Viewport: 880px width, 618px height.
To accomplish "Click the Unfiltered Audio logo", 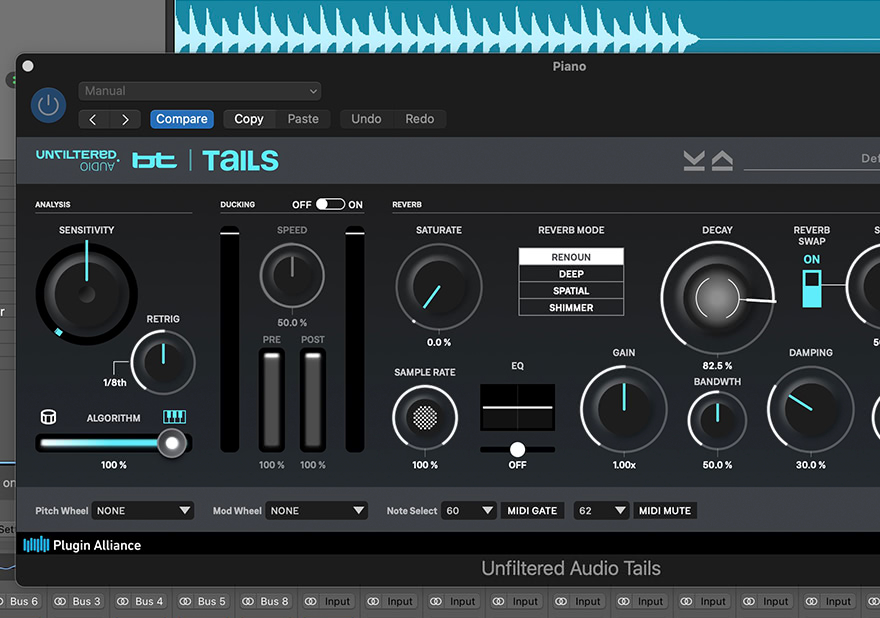I will coord(77,160).
